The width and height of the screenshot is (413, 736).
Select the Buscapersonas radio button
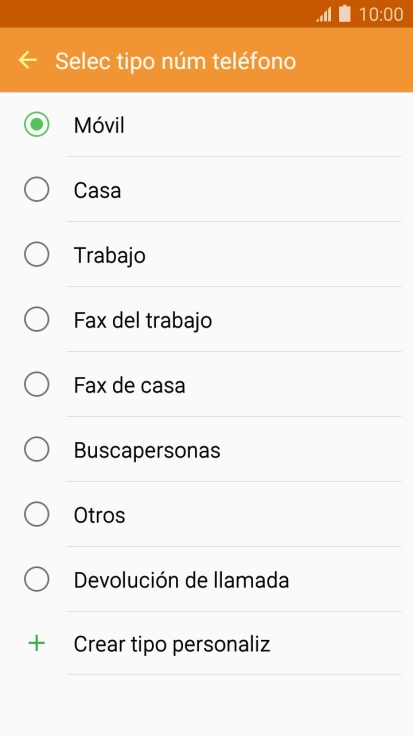[37, 449]
